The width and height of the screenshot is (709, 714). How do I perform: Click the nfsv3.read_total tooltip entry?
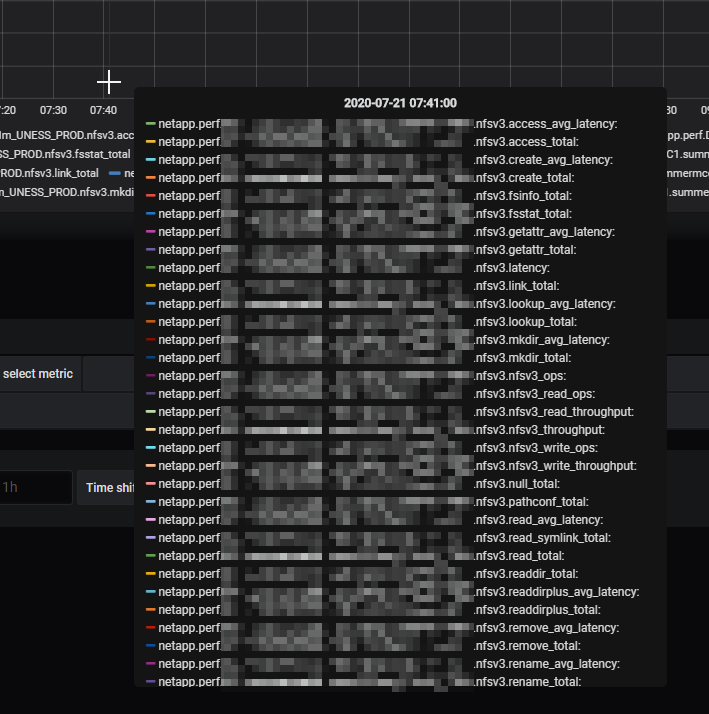[520, 556]
